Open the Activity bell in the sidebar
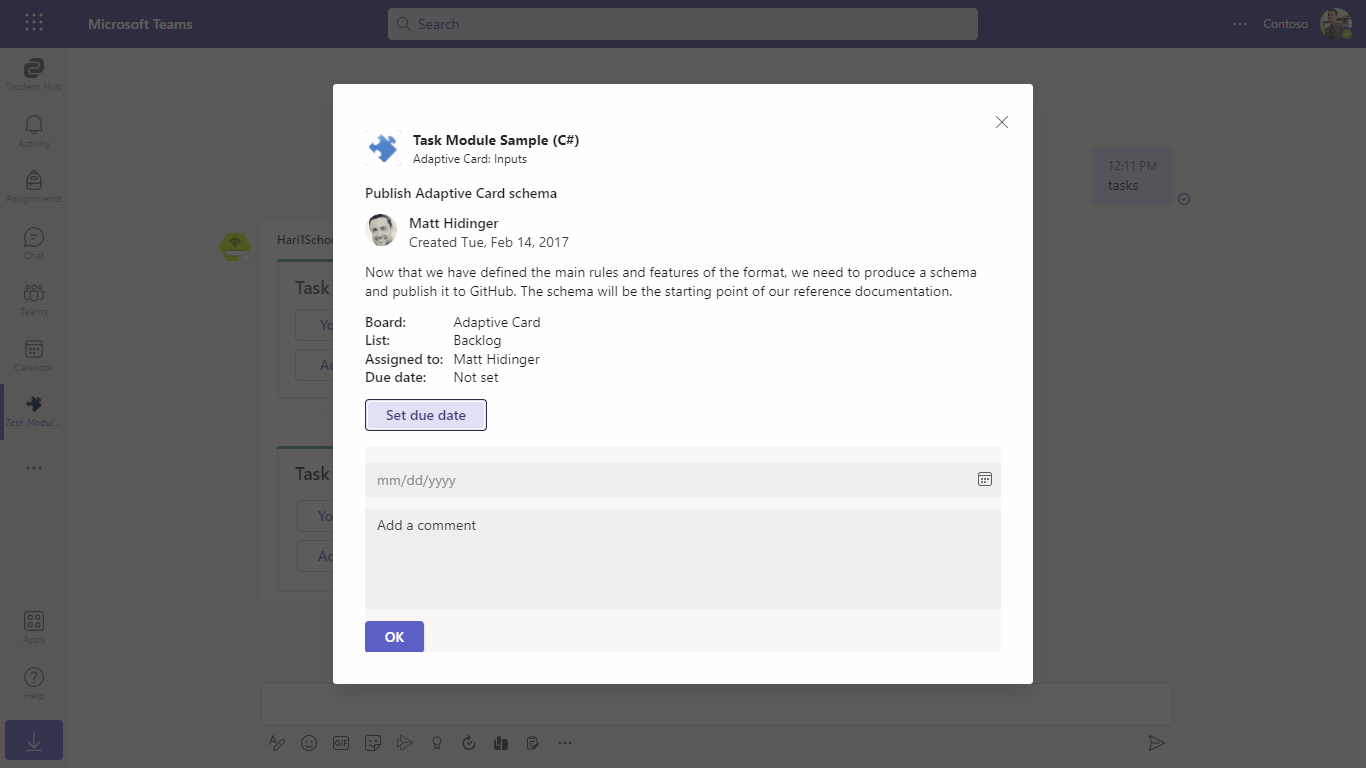Screen dimensions: 1366x768 click(x=33, y=130)
